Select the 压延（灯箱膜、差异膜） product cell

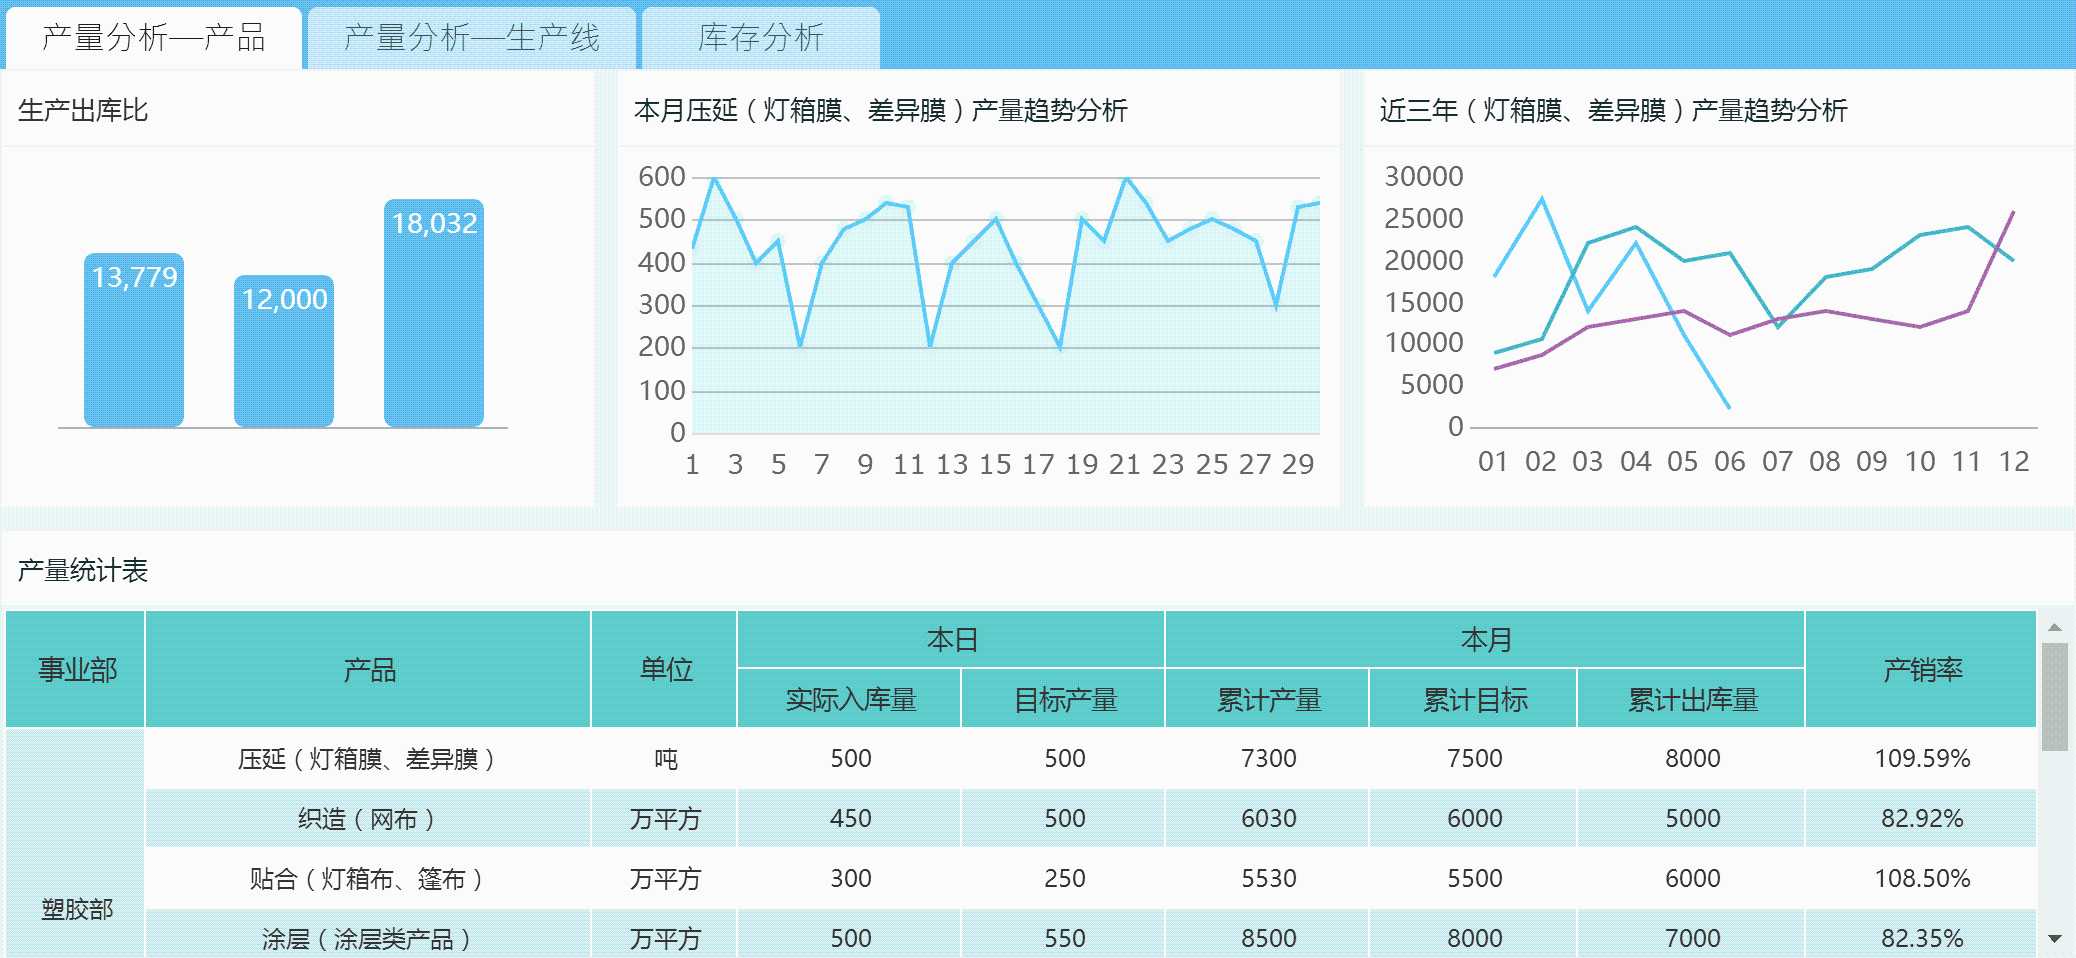tap(368, 758)
